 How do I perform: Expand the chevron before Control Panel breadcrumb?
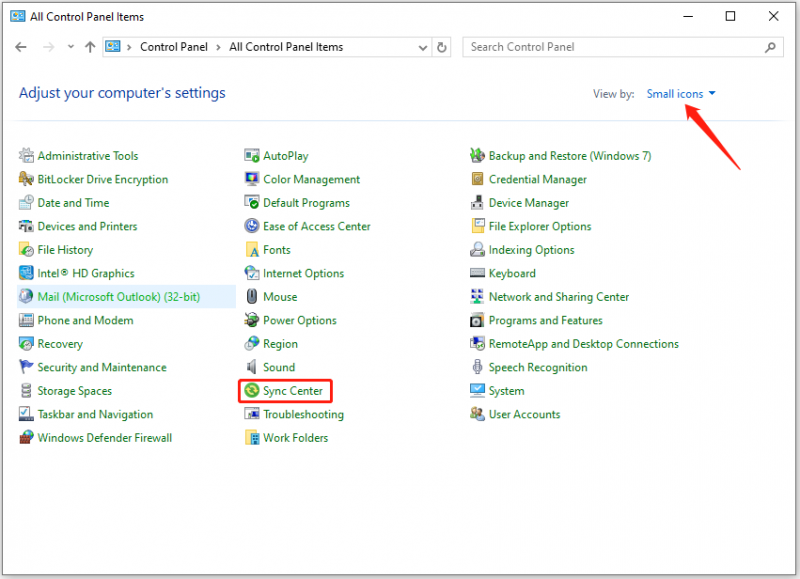coord(129,47)
